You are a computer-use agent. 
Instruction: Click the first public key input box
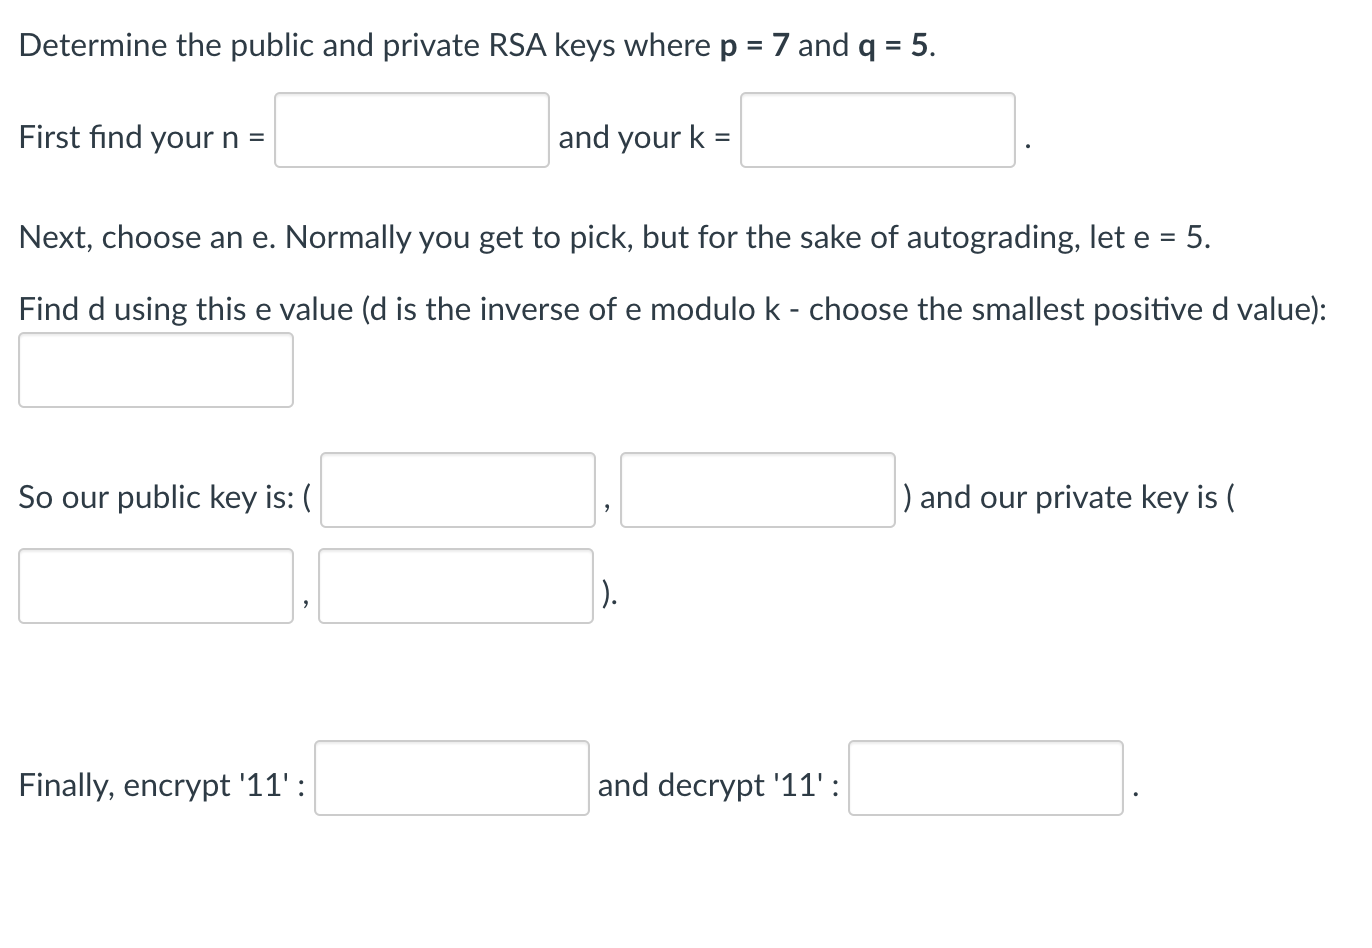[x=457, y=490]
